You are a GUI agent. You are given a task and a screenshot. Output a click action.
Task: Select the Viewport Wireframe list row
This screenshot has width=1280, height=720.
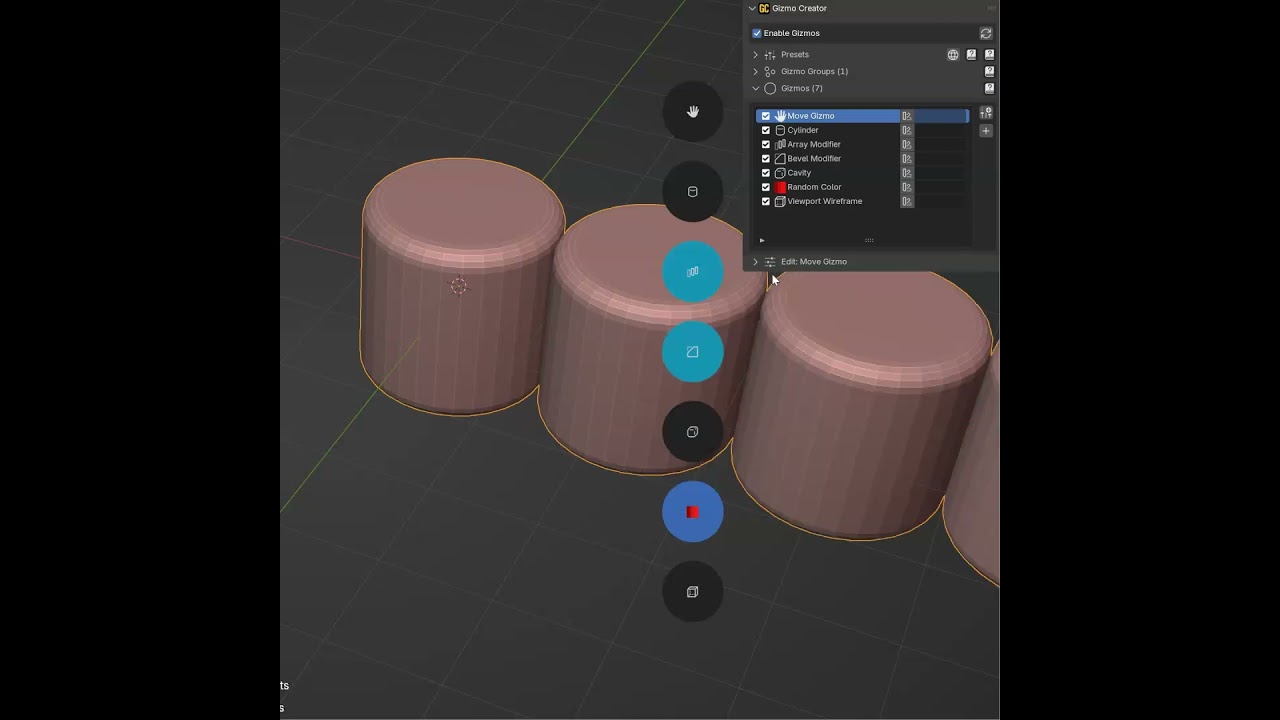click(x=863, y=201)
